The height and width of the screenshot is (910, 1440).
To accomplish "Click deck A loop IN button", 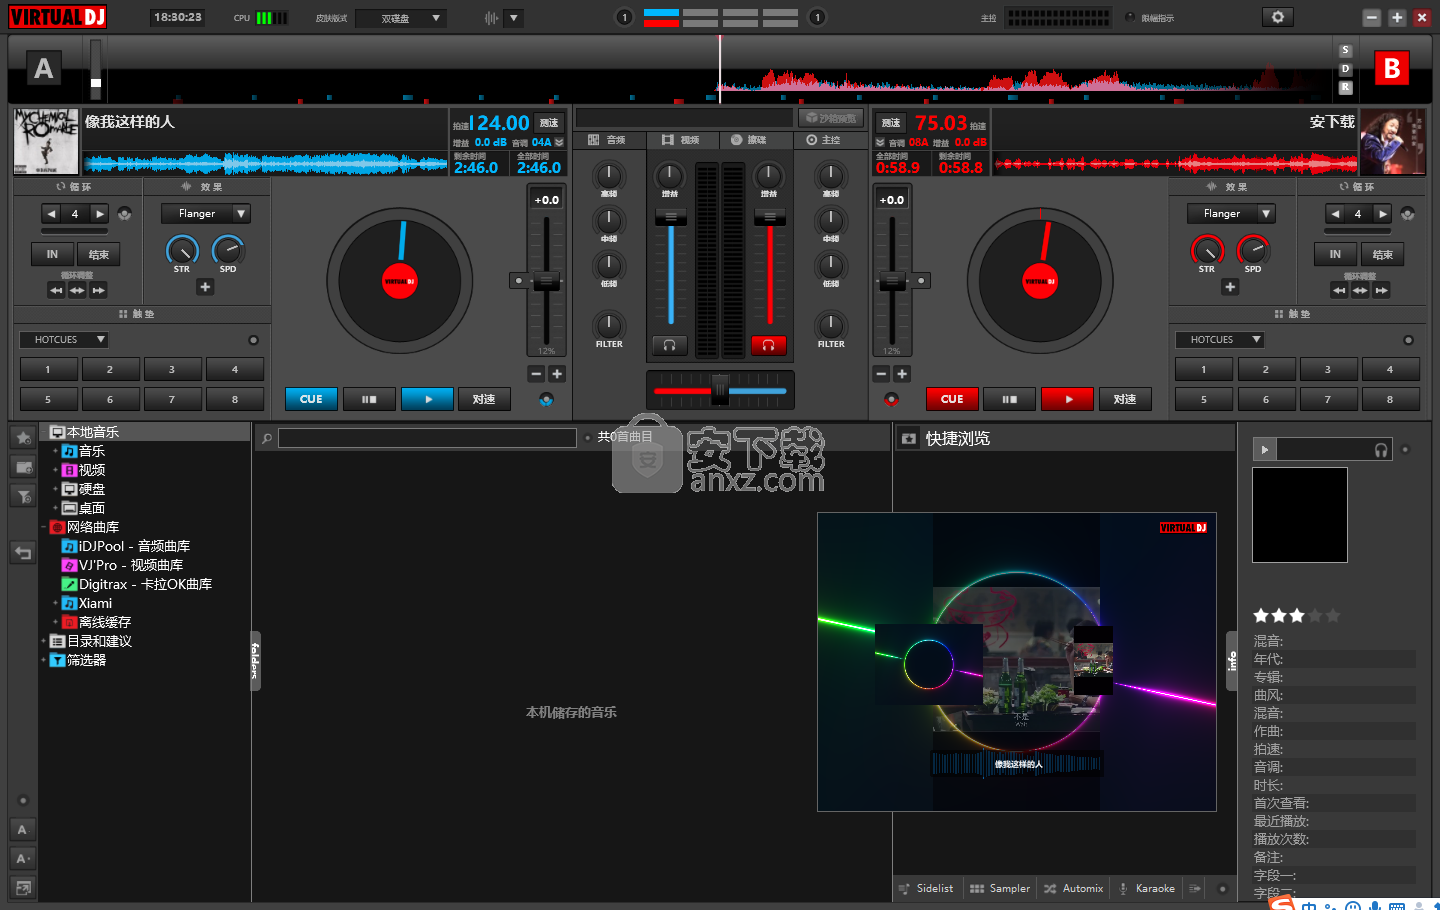I will click(x=52, y=254).
